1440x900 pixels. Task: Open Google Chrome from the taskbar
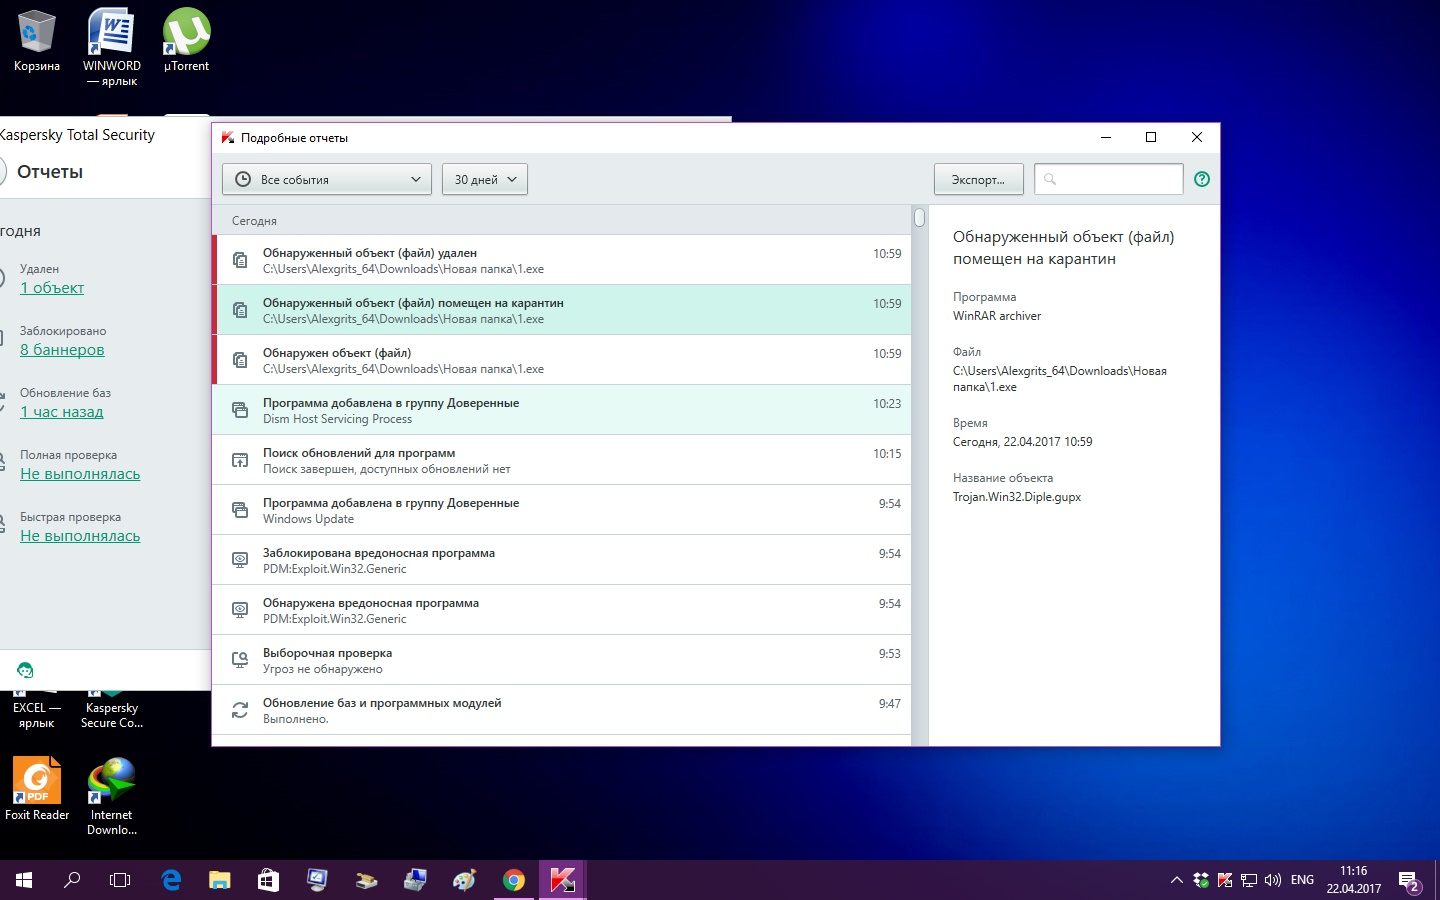coord(513,880)
